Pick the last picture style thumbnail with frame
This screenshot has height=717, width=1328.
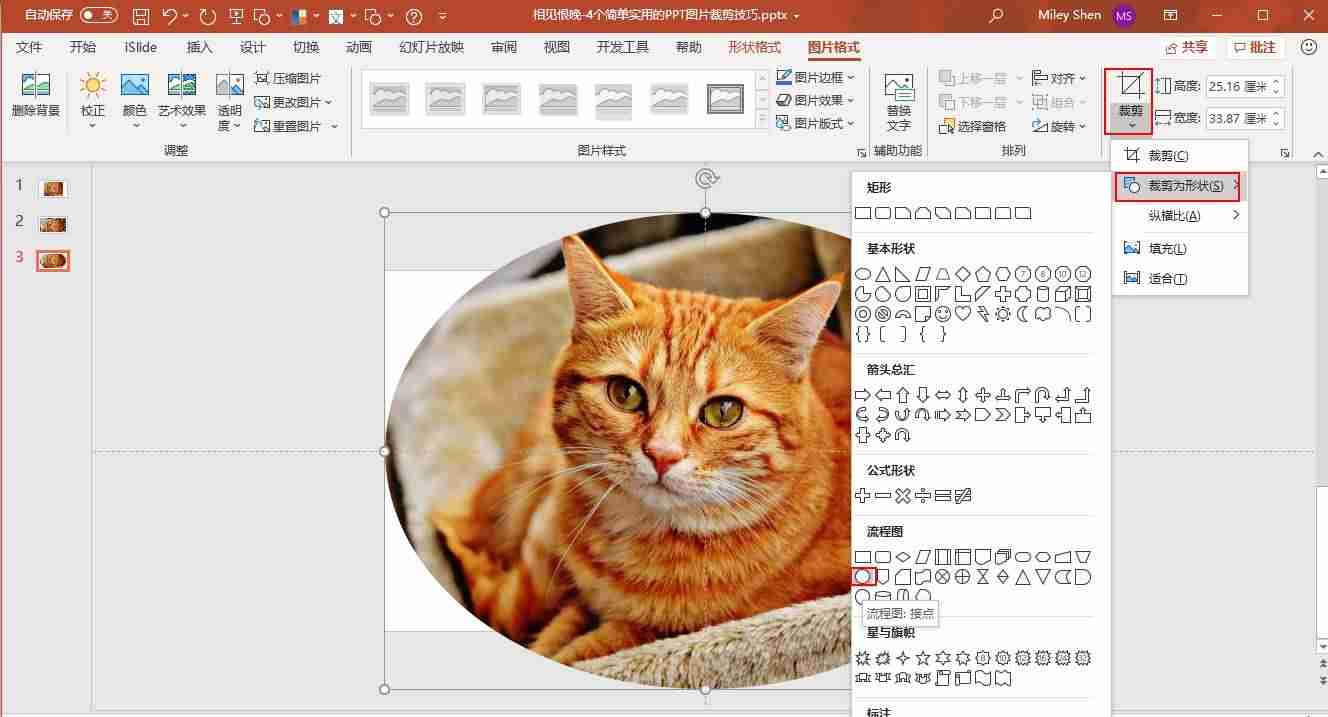tap(725, 98)
